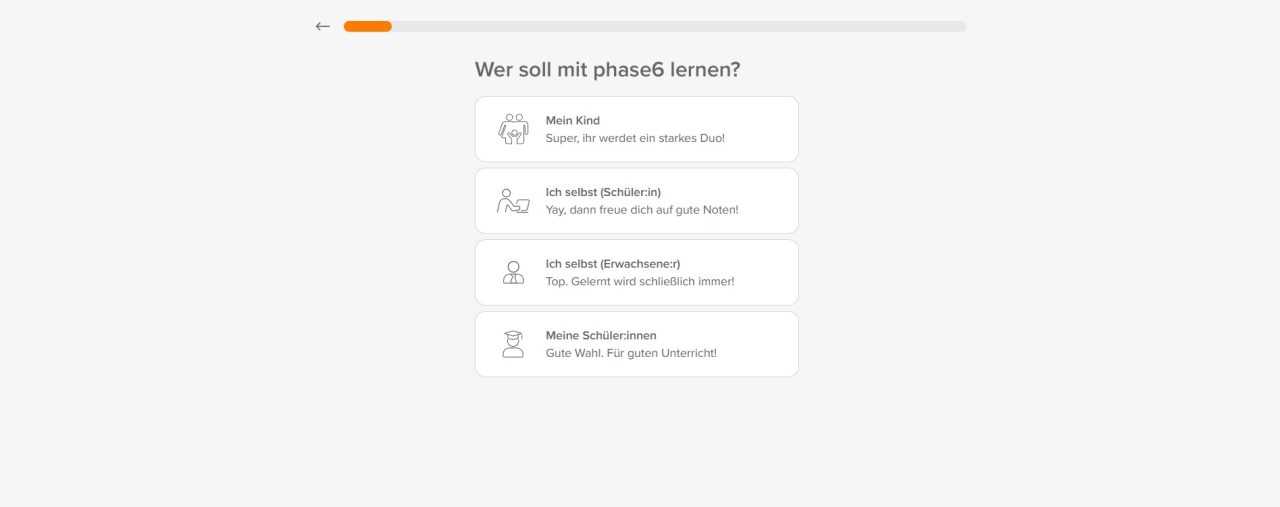The height and width of the screenshot is (507, 1280).
Task: Click the parent and child icon
Action: [513, 129]
